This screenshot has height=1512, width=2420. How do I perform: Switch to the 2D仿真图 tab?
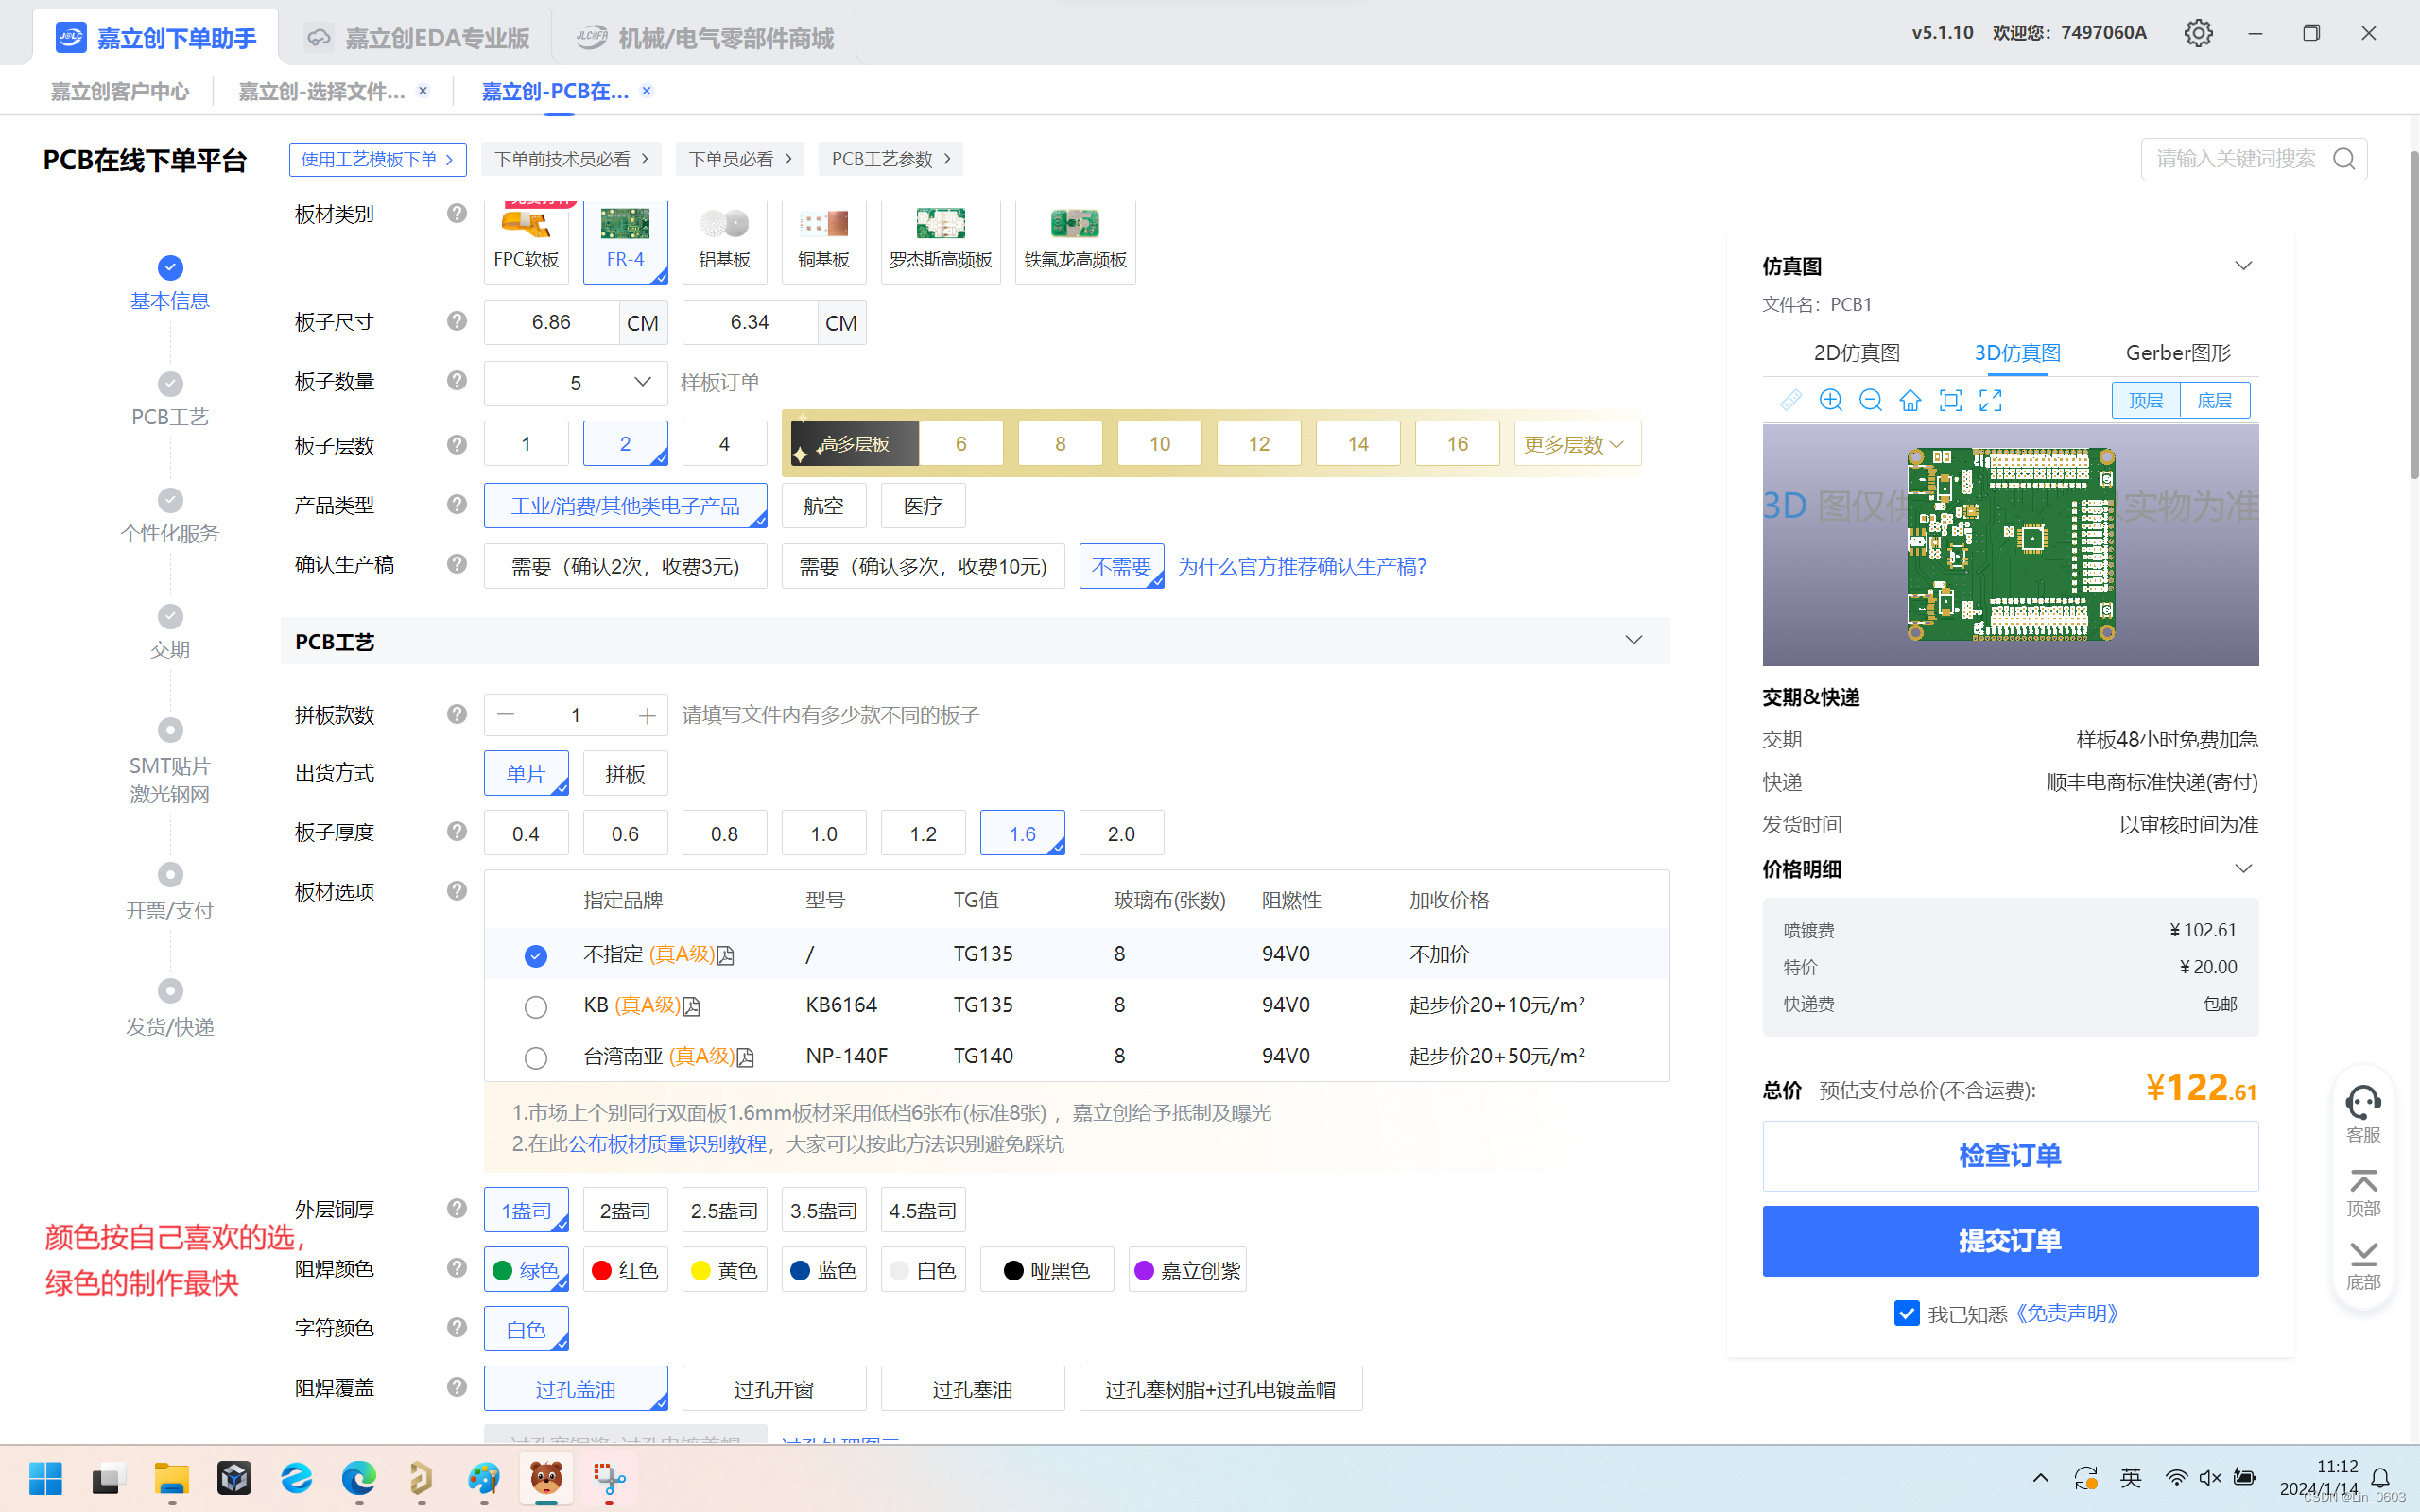pos(1856,353)
